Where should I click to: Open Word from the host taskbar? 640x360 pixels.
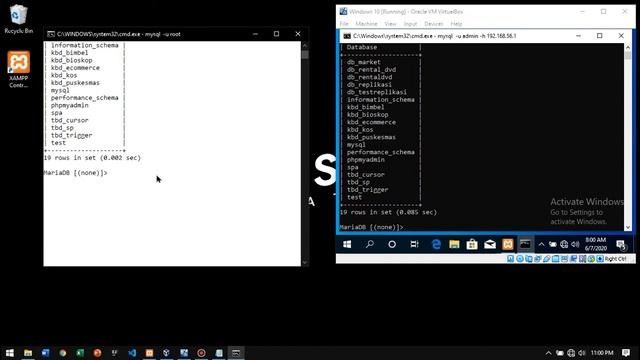[x=45, y=353]
